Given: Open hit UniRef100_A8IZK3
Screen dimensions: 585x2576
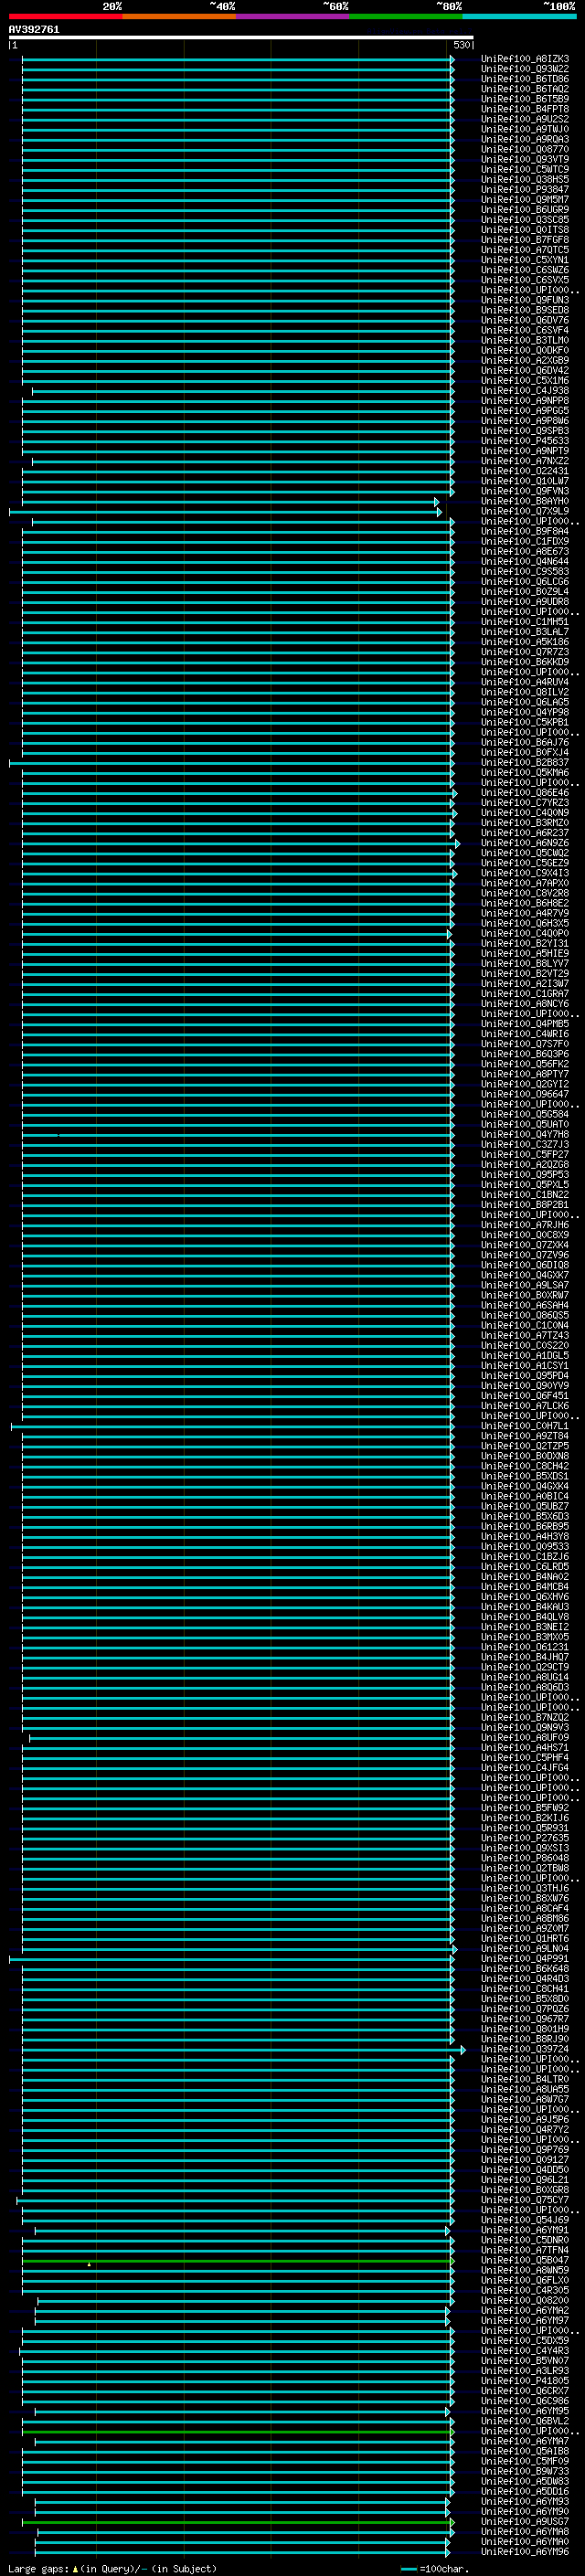Looking at the screenshot, I should point(525,59).
